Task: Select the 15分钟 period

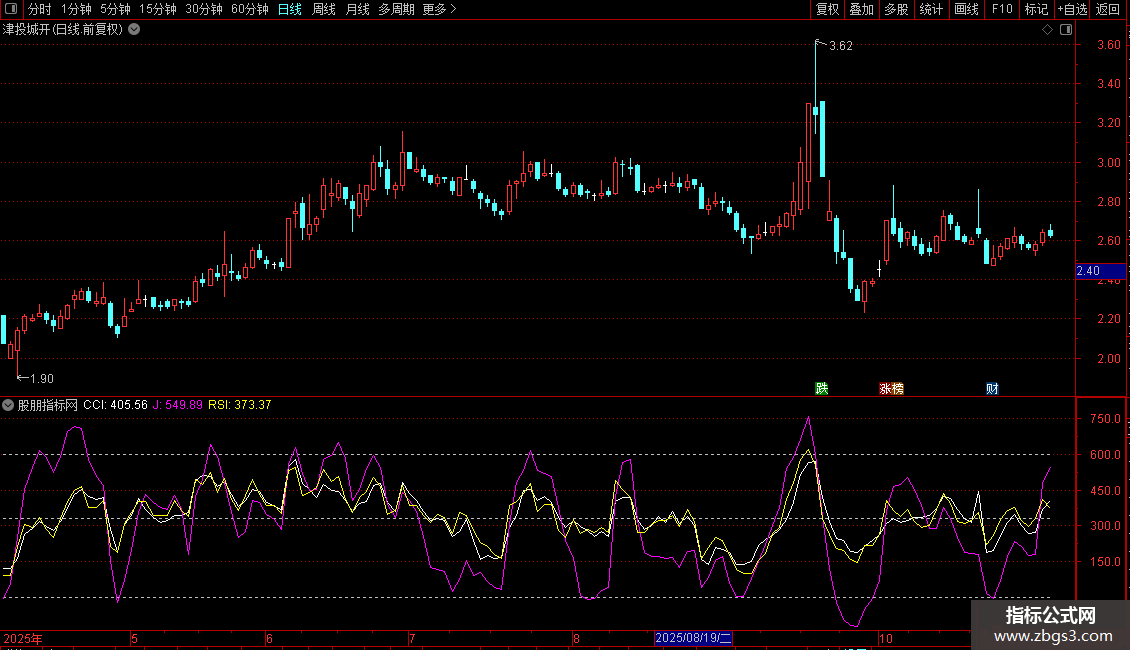Action: pyautogui.click(x=158, y=9)
